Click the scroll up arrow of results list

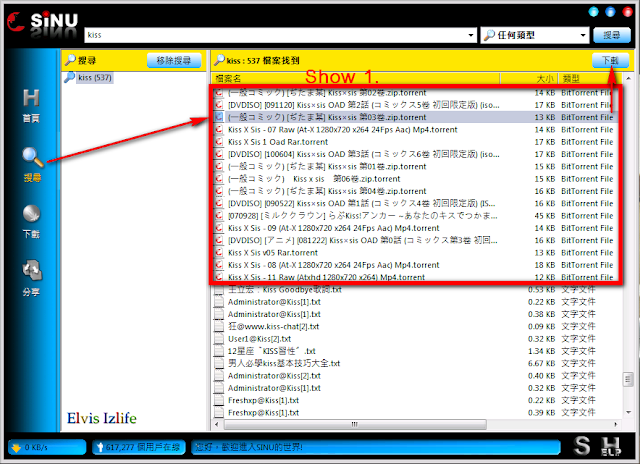628,78
